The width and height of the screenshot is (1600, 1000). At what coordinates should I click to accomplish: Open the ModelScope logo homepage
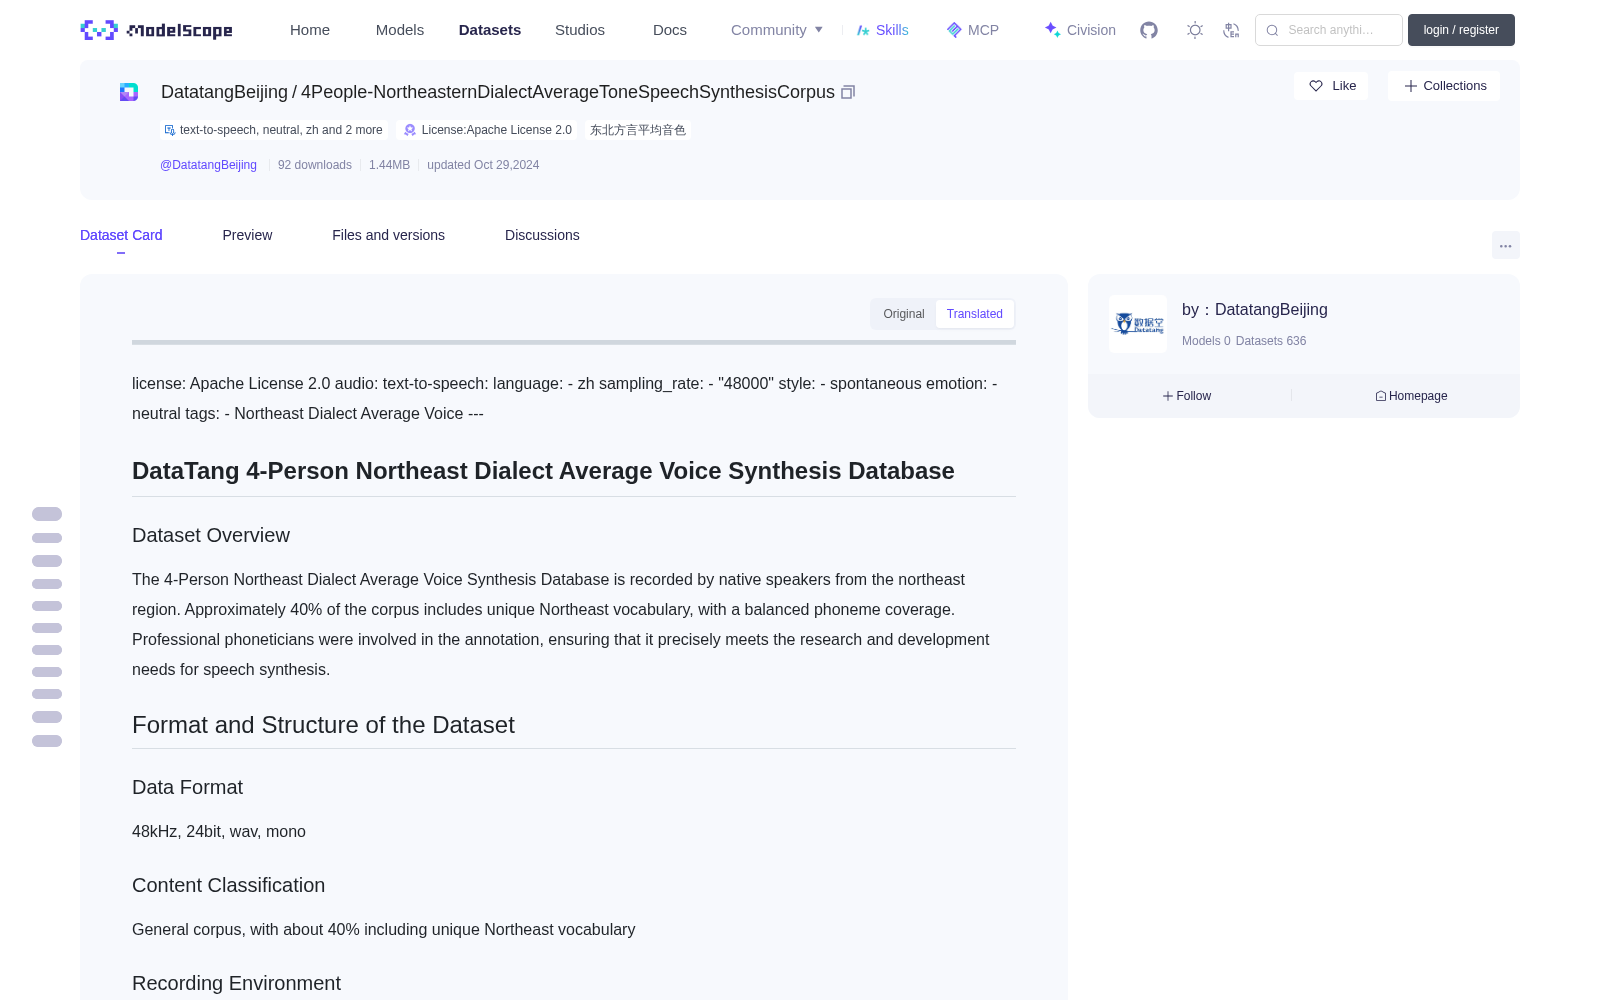coord(157,30)
